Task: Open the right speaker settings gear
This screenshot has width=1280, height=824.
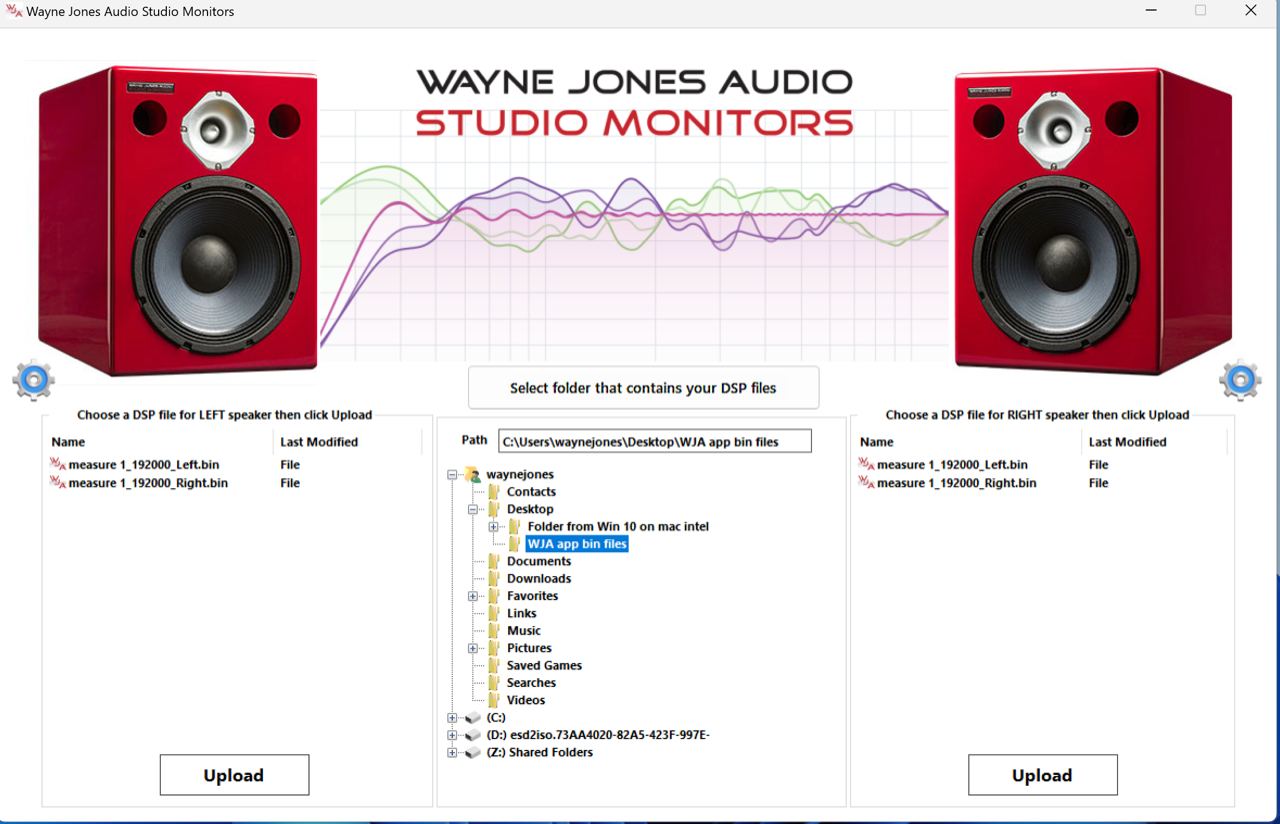Action: (1240, 380)
